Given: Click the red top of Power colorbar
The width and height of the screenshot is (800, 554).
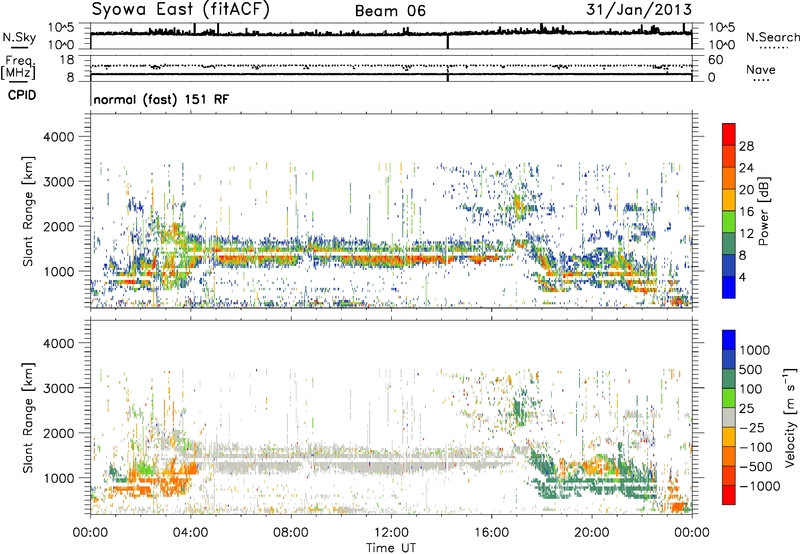Looking at the screenshot, I should [x=729, y=134].
